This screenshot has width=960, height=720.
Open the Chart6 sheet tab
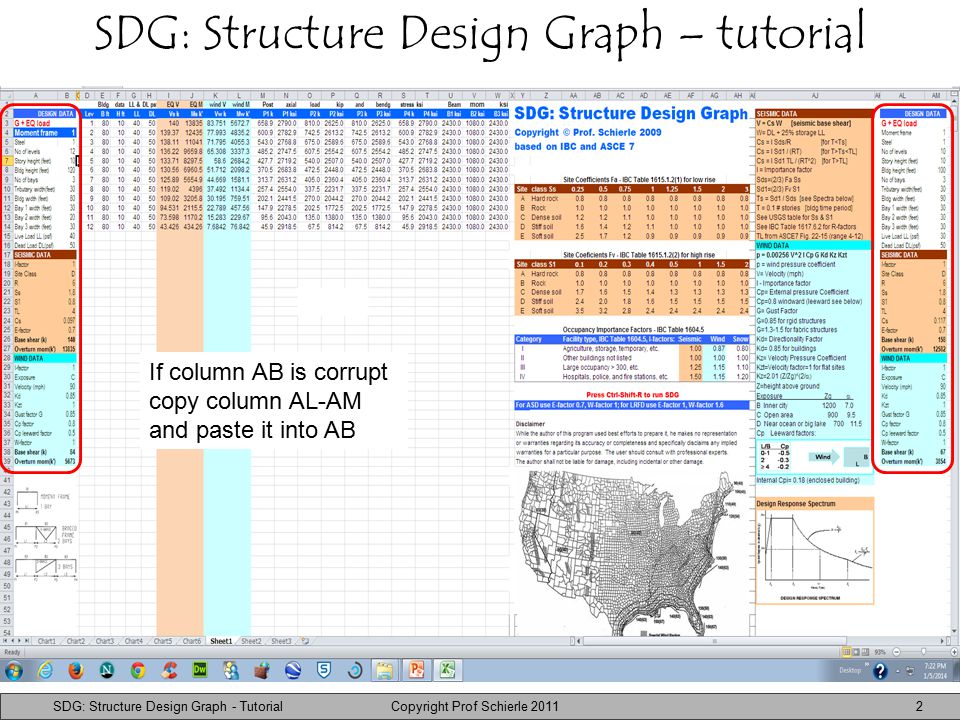point(192,641)
